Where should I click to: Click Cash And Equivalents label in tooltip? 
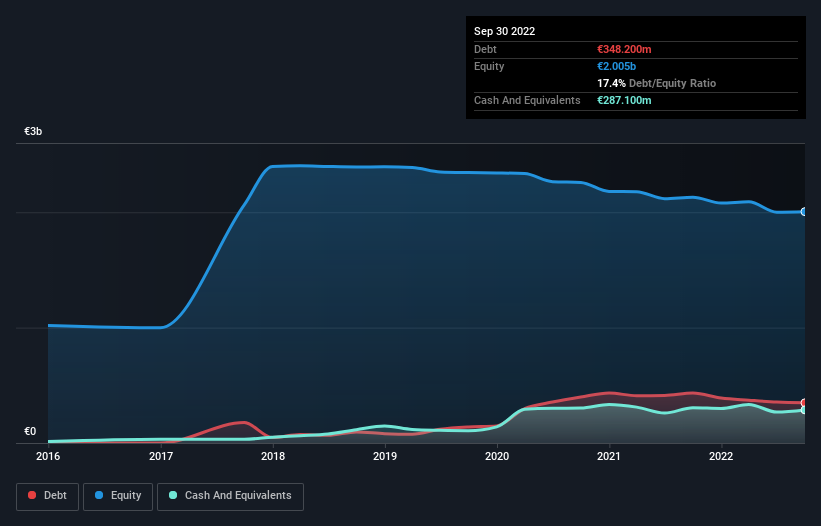(x=527, y=100)
